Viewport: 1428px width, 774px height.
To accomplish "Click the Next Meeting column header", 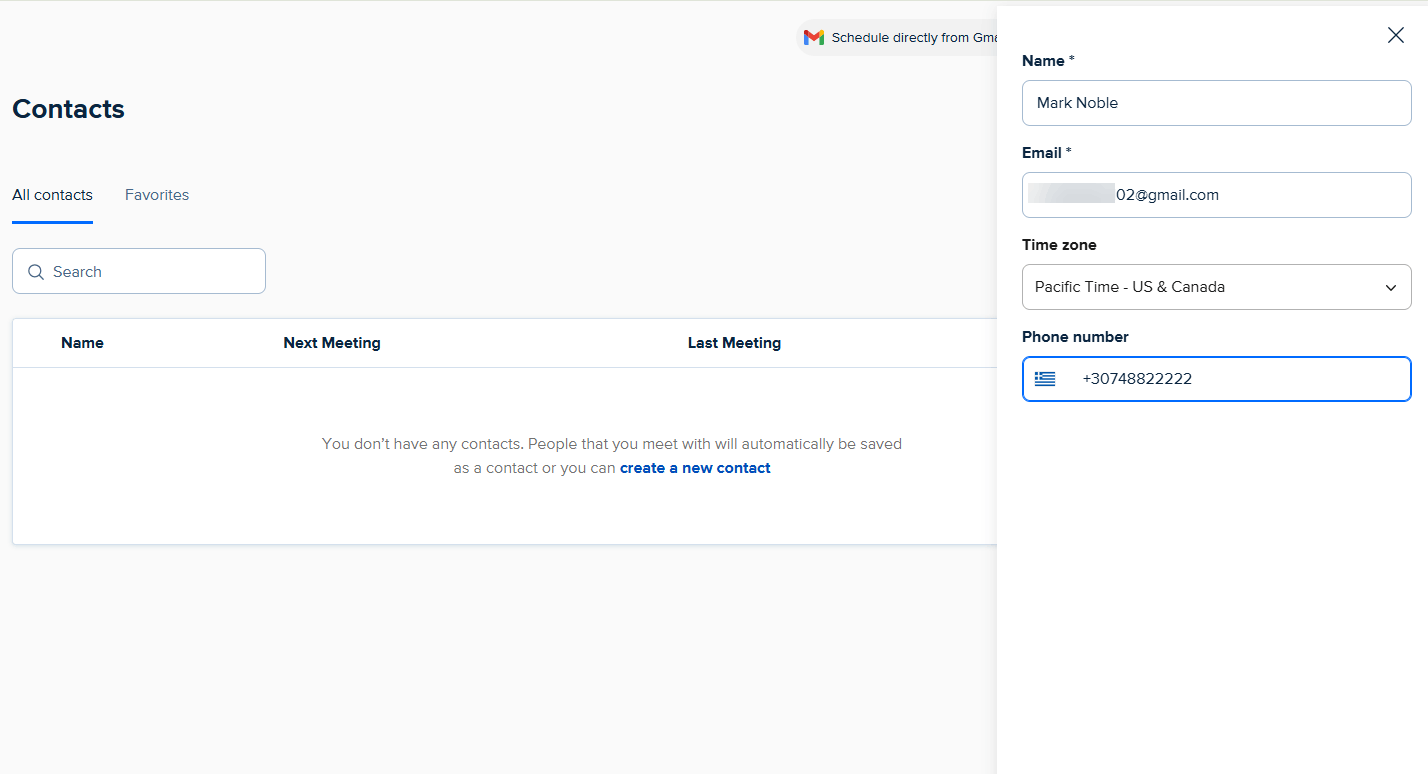I will point(332,342).
